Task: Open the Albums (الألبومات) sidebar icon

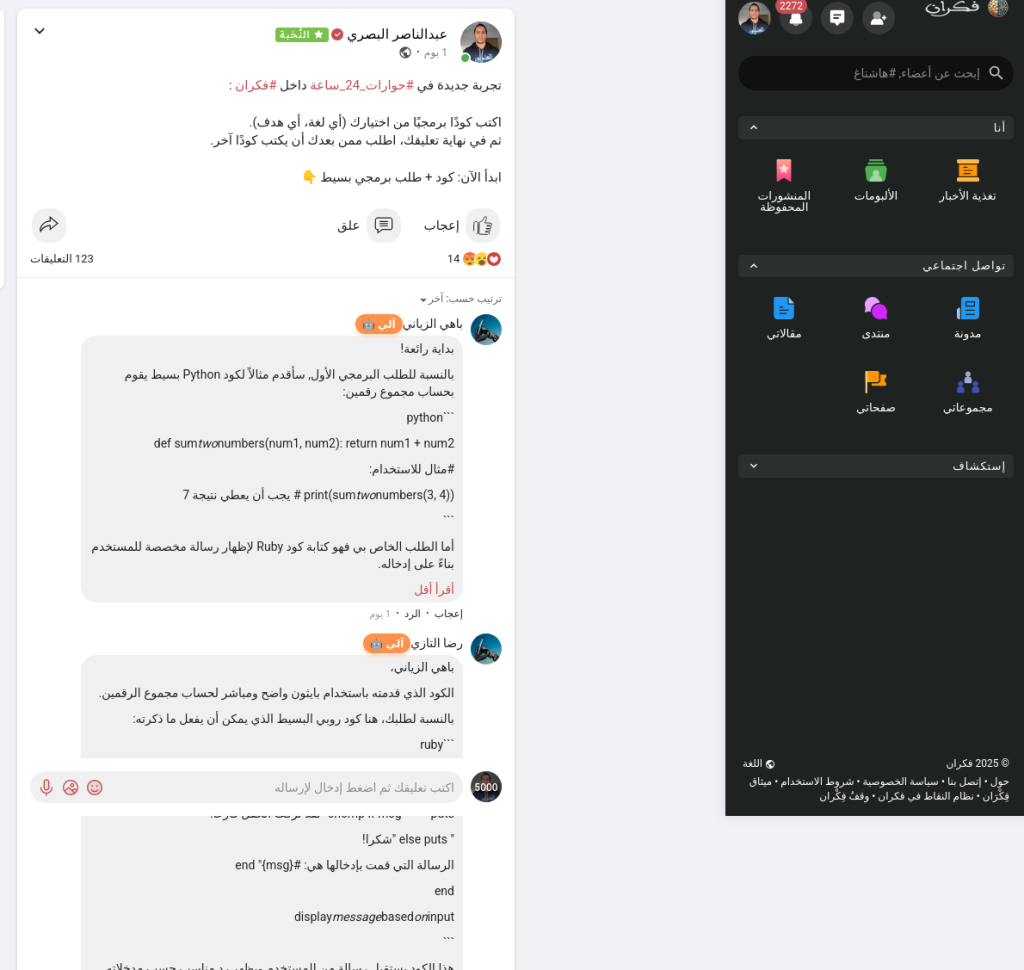Action: (876, 170)
